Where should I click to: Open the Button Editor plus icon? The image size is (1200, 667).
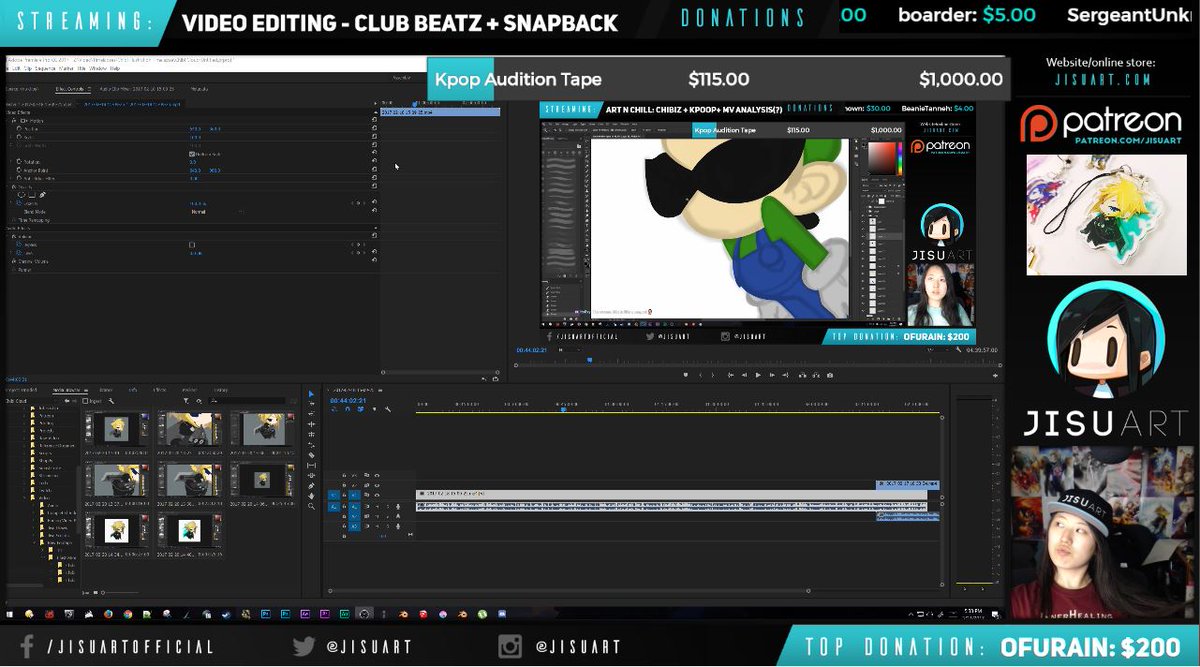995,375
